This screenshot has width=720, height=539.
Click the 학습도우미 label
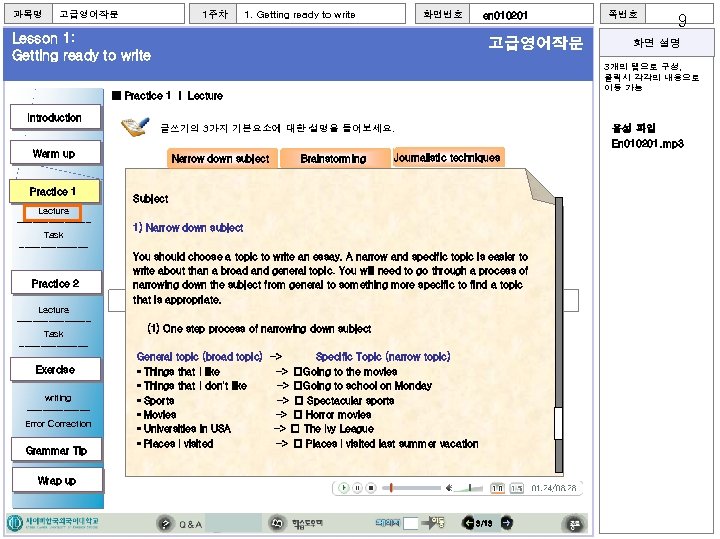(307, 523)
